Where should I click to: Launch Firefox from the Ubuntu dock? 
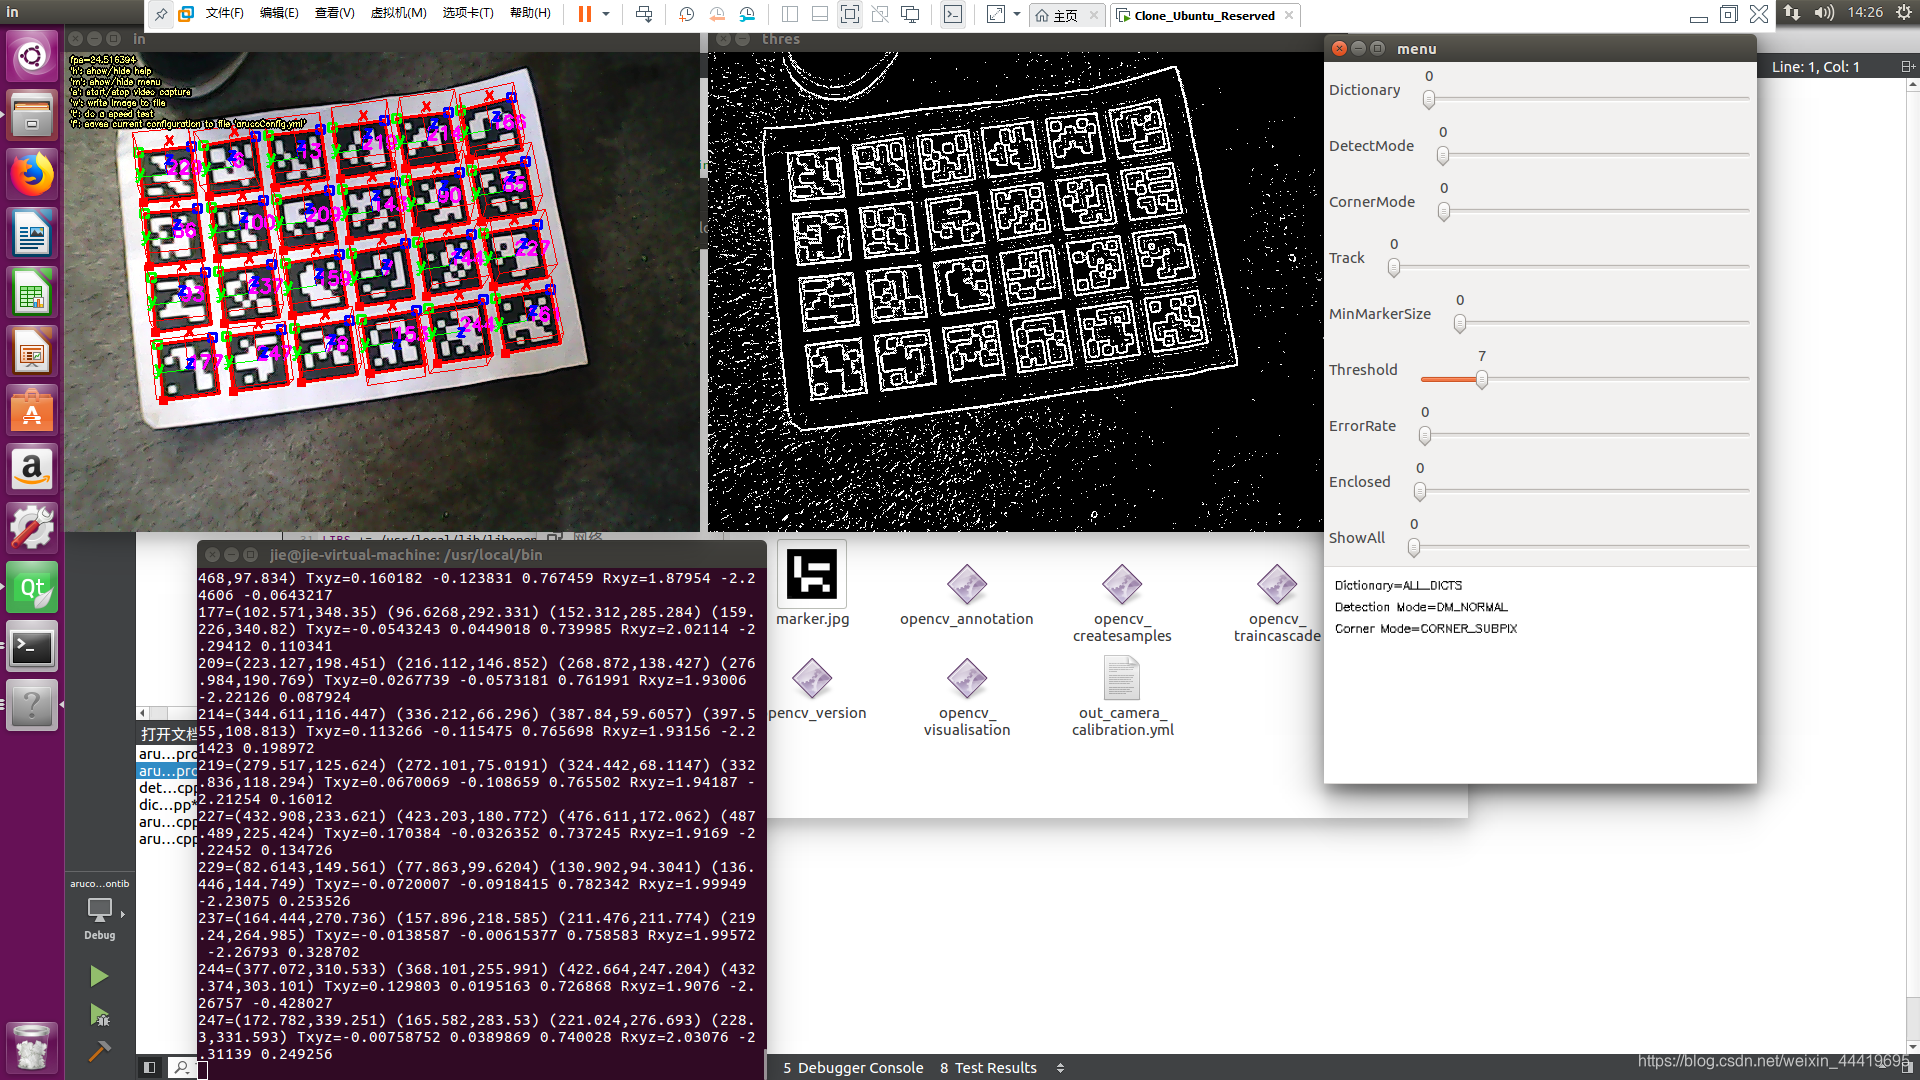(32, 174)
